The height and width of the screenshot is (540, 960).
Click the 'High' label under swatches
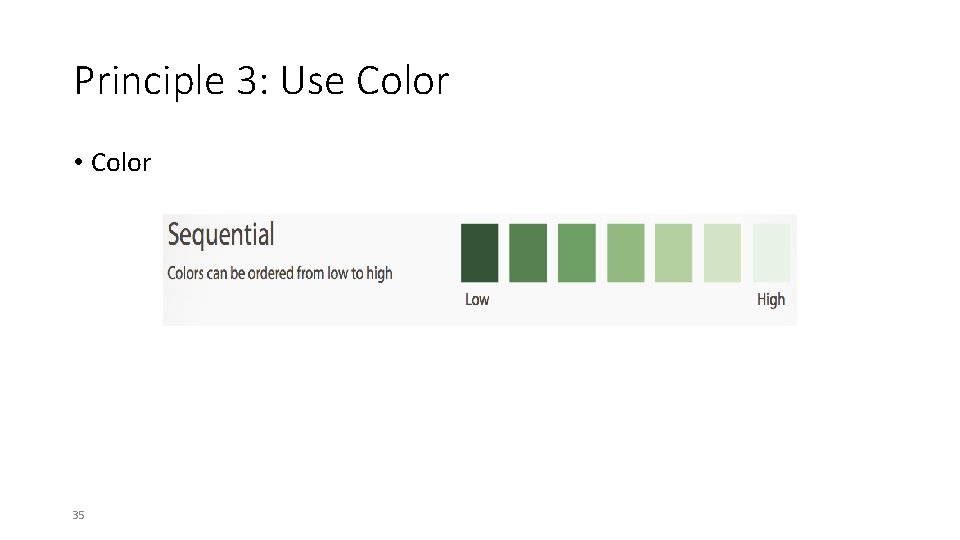[x=771, y=299]
